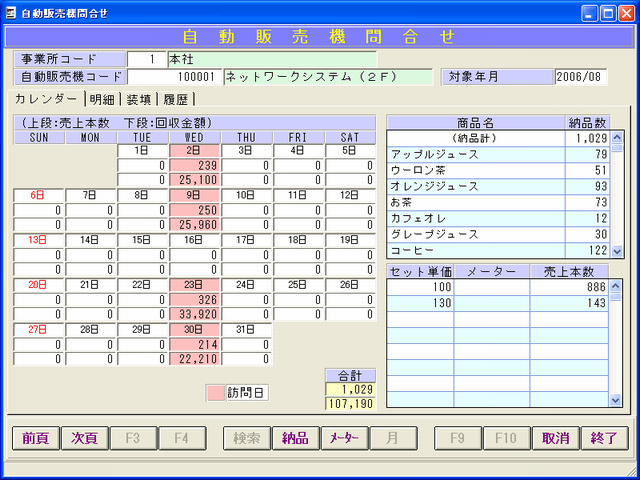Switch to the カレンダー tab

(45, 99)
